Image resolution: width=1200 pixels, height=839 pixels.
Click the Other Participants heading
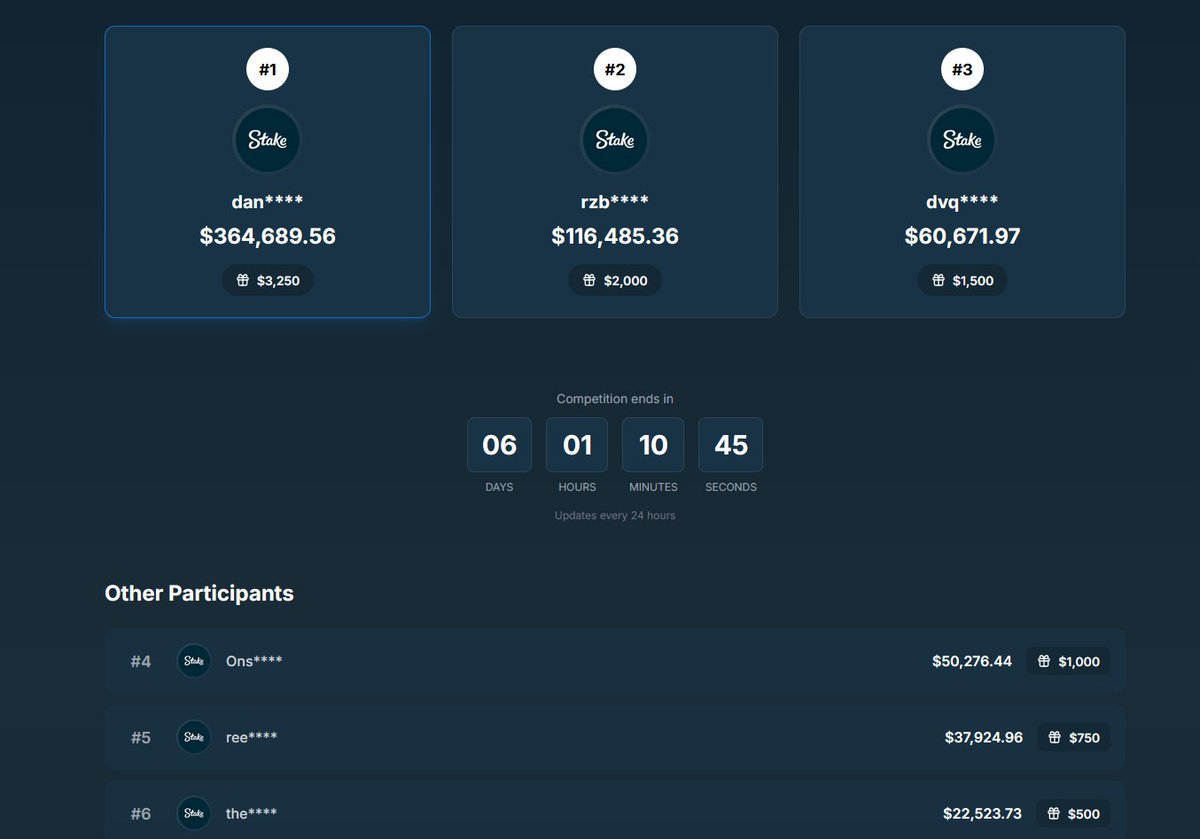pyautogui.click(x=199, y=593)
